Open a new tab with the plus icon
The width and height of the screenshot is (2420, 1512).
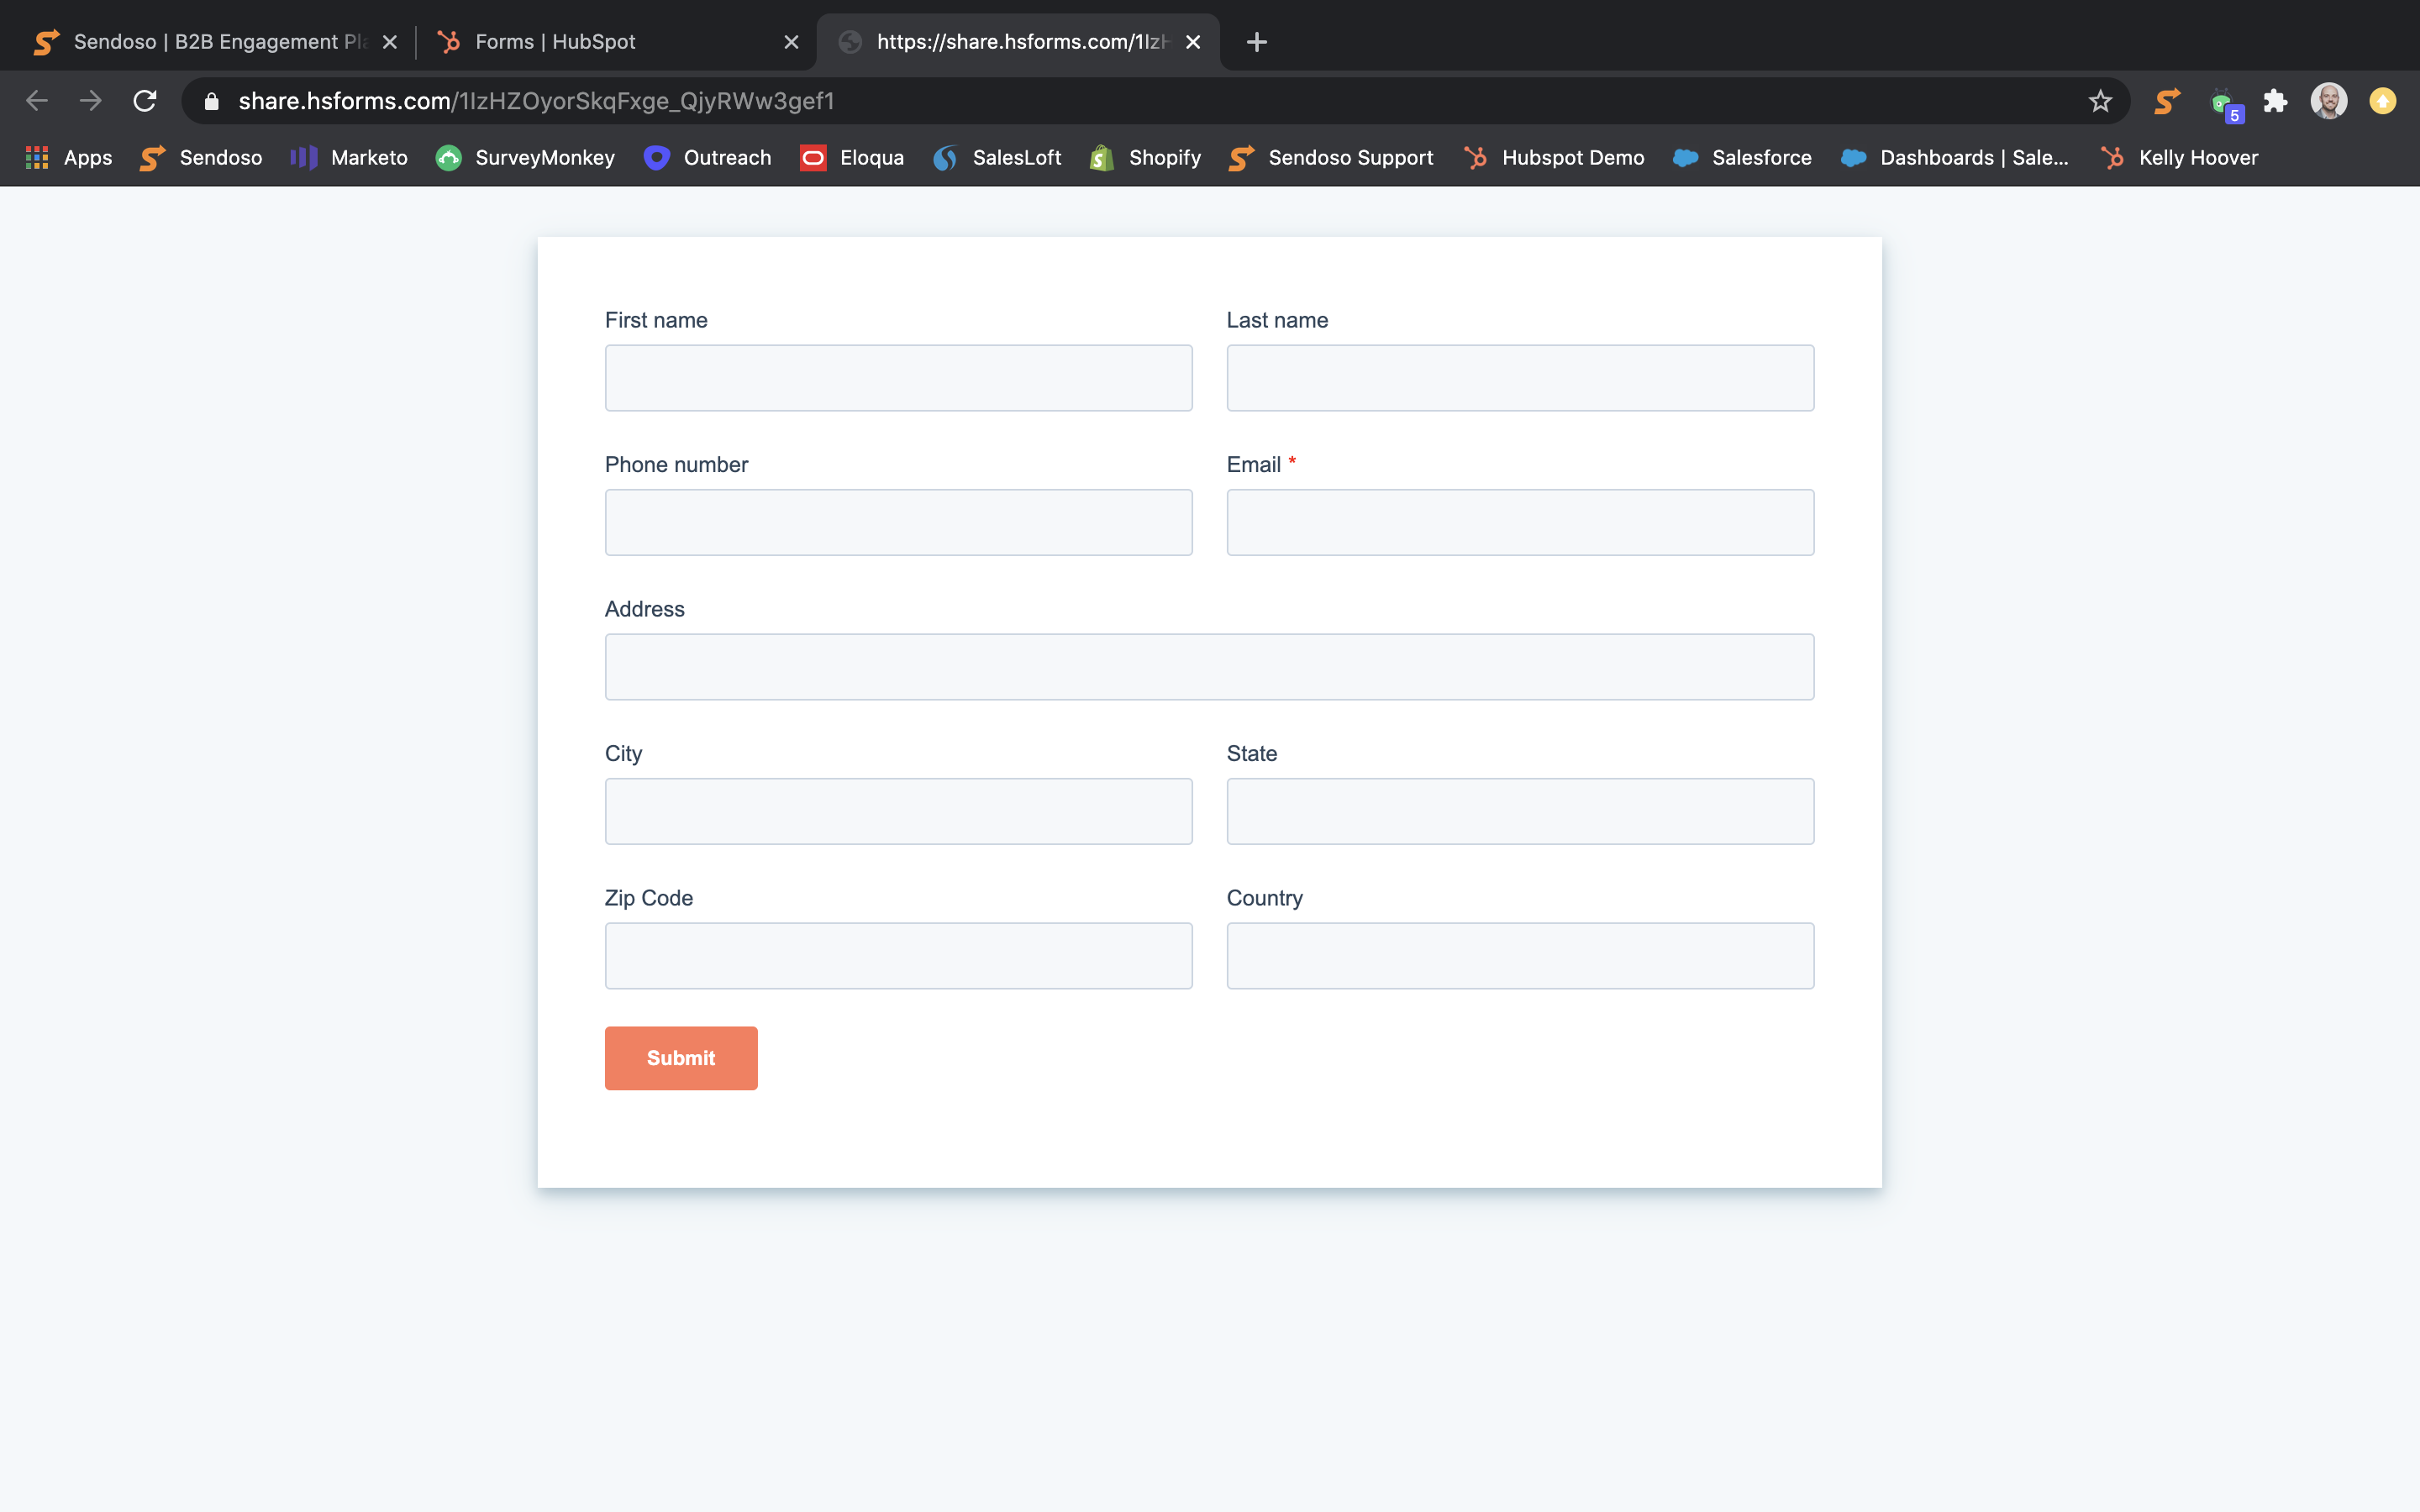coord(1257,42)
